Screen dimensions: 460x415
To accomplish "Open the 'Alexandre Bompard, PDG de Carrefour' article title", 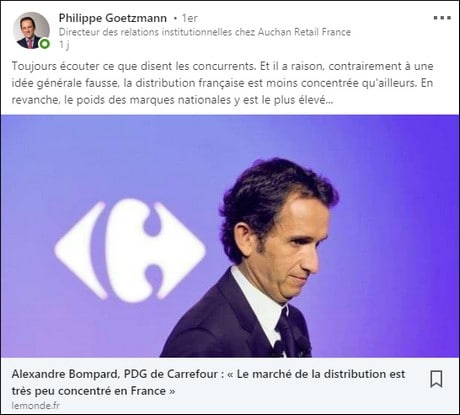I will click(x=208, y=374).
